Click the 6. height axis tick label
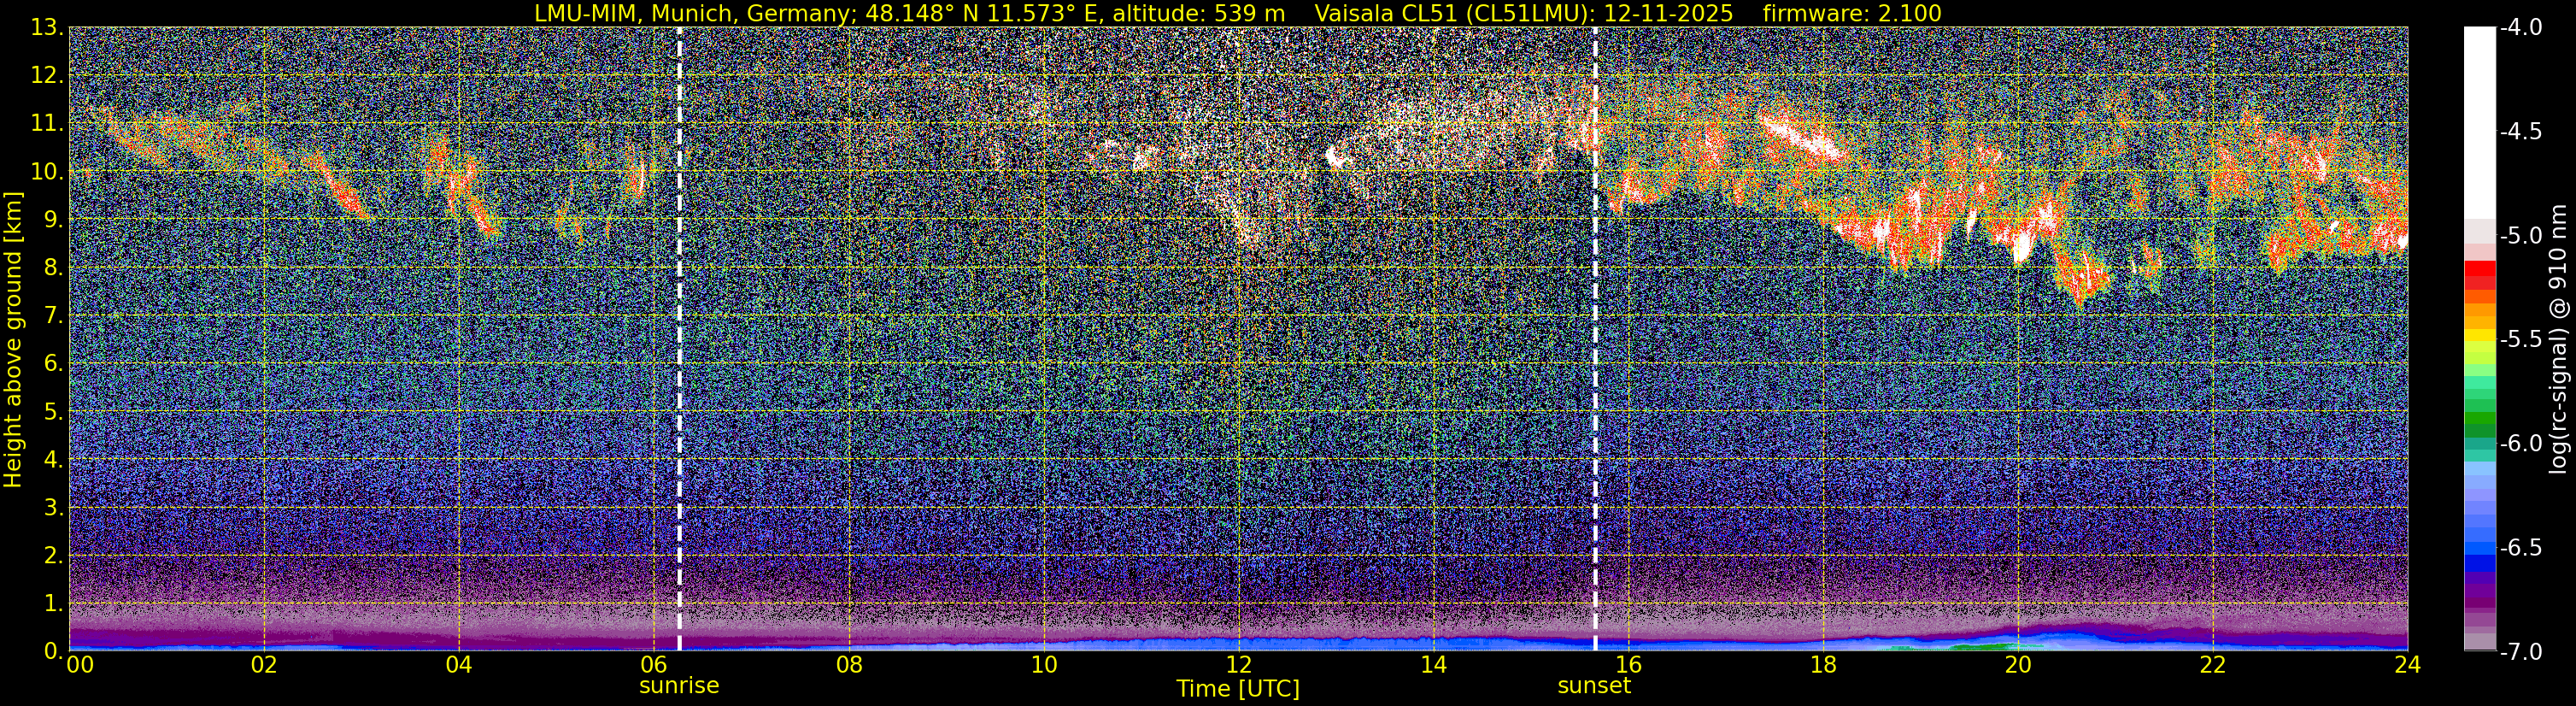Screen dimensions: 2576x706 [x=53, y=363]
